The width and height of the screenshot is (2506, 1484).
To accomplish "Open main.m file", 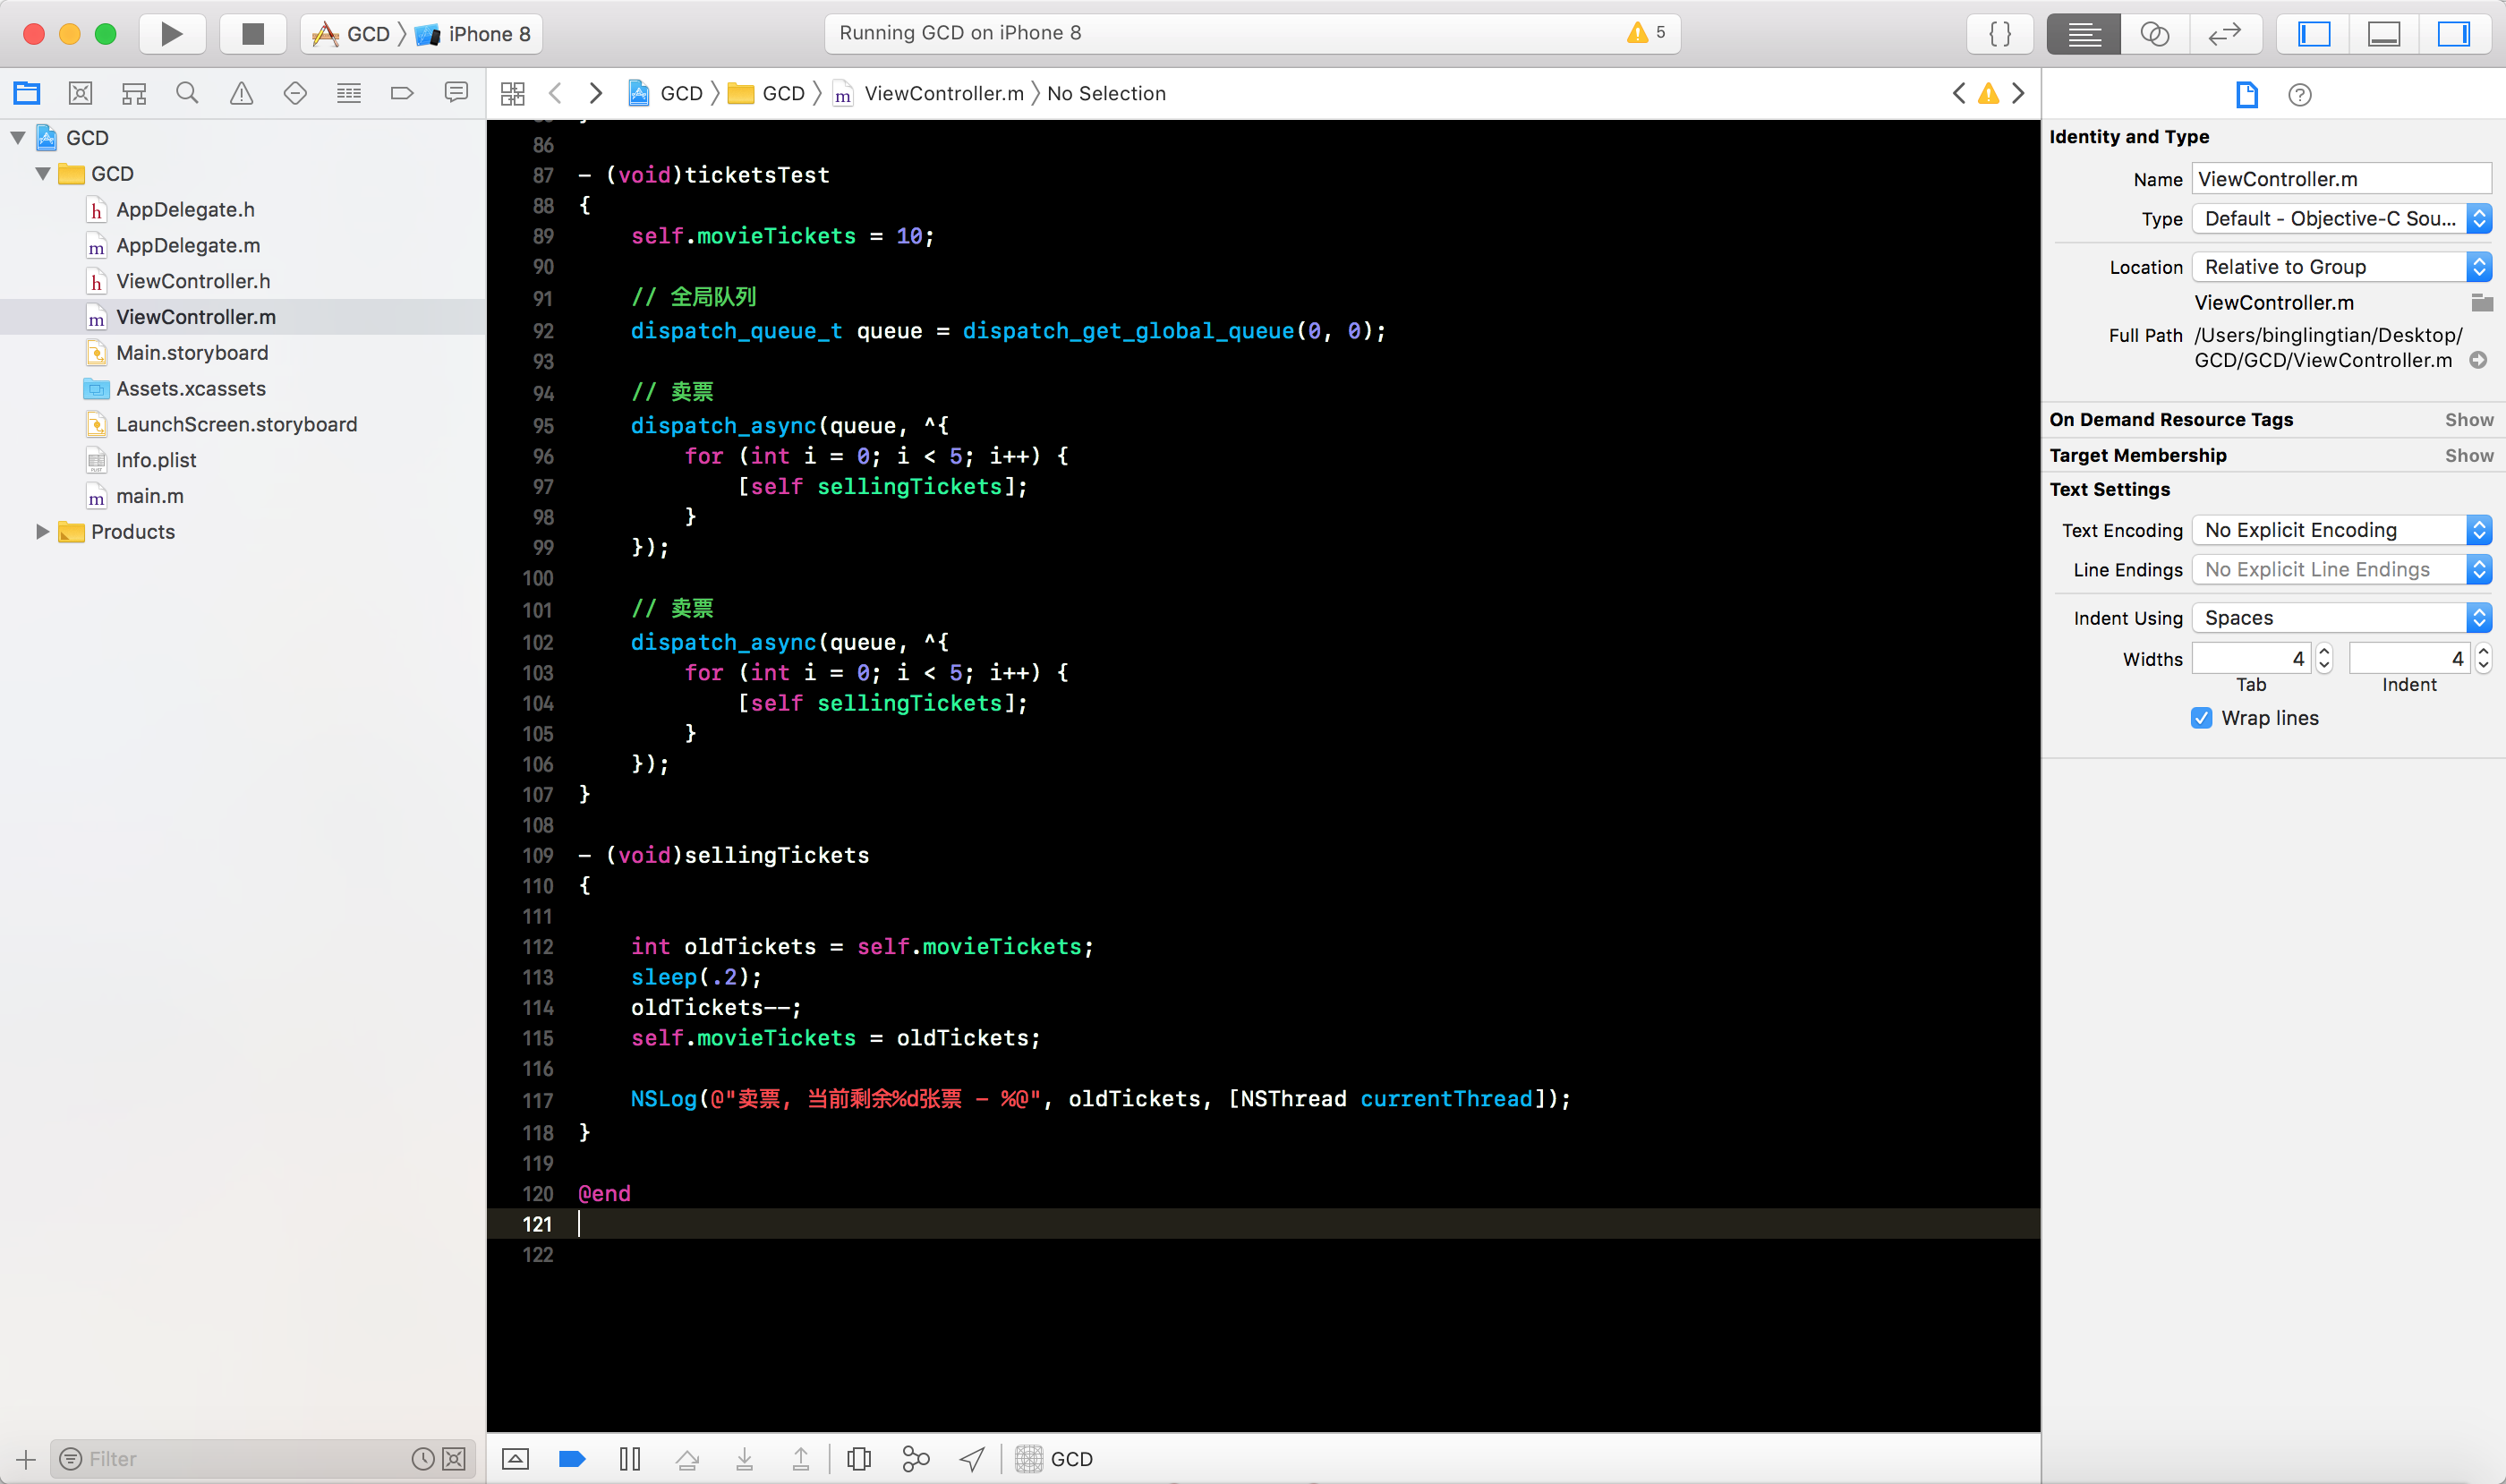I will point(149,497).
